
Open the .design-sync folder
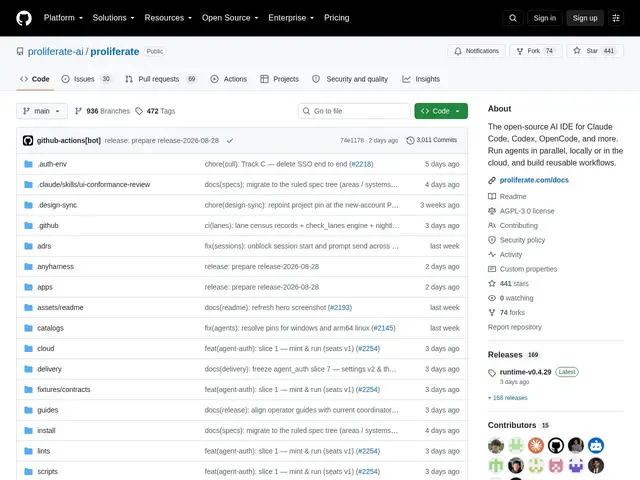pos(57,205)
